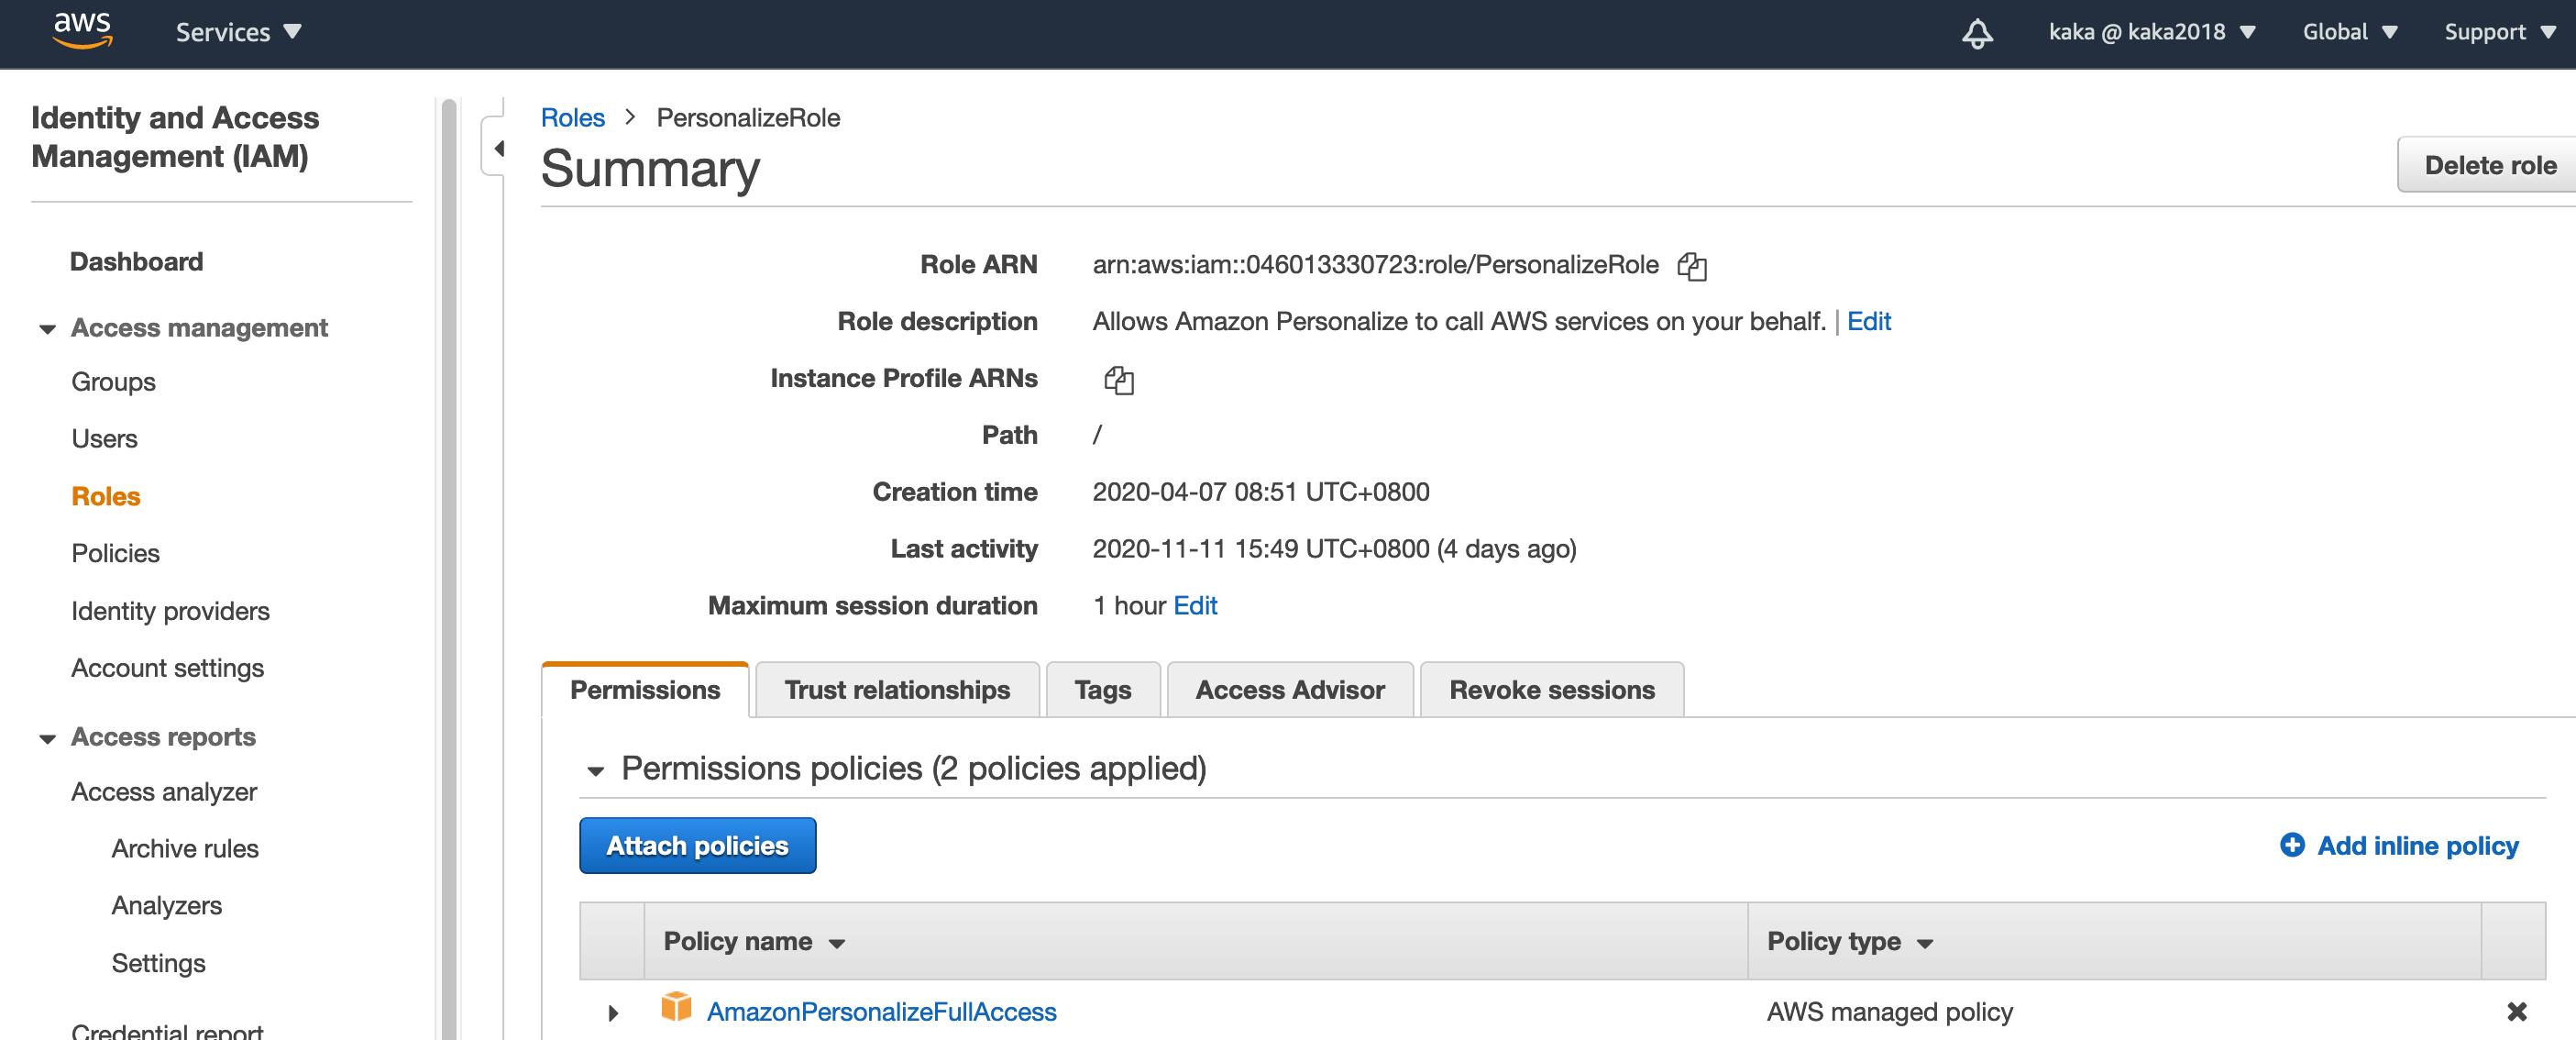Image resolution: width=2576 pixels, height=1040 pixels.
Task: Switch to the Tags tab
Action: pyautogui.click(x=1102, y=690)
